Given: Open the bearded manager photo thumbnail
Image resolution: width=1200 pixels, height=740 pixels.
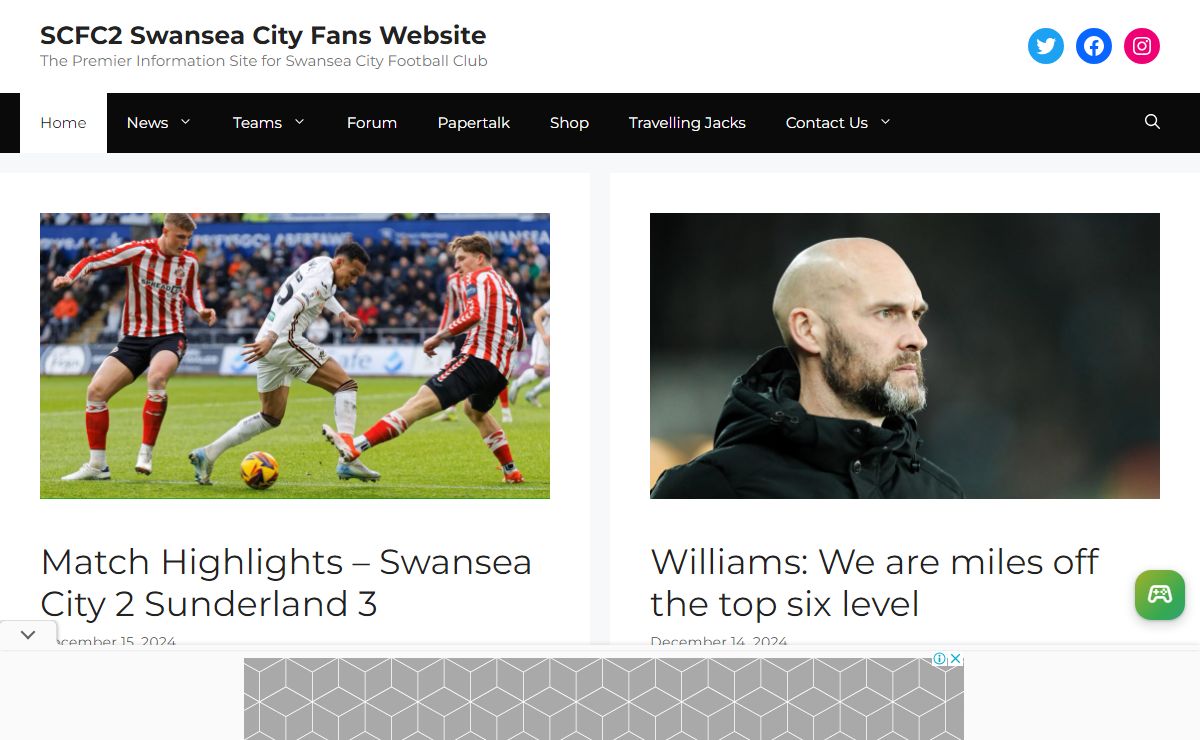Looking at the screenshot, I should [905, 356].
